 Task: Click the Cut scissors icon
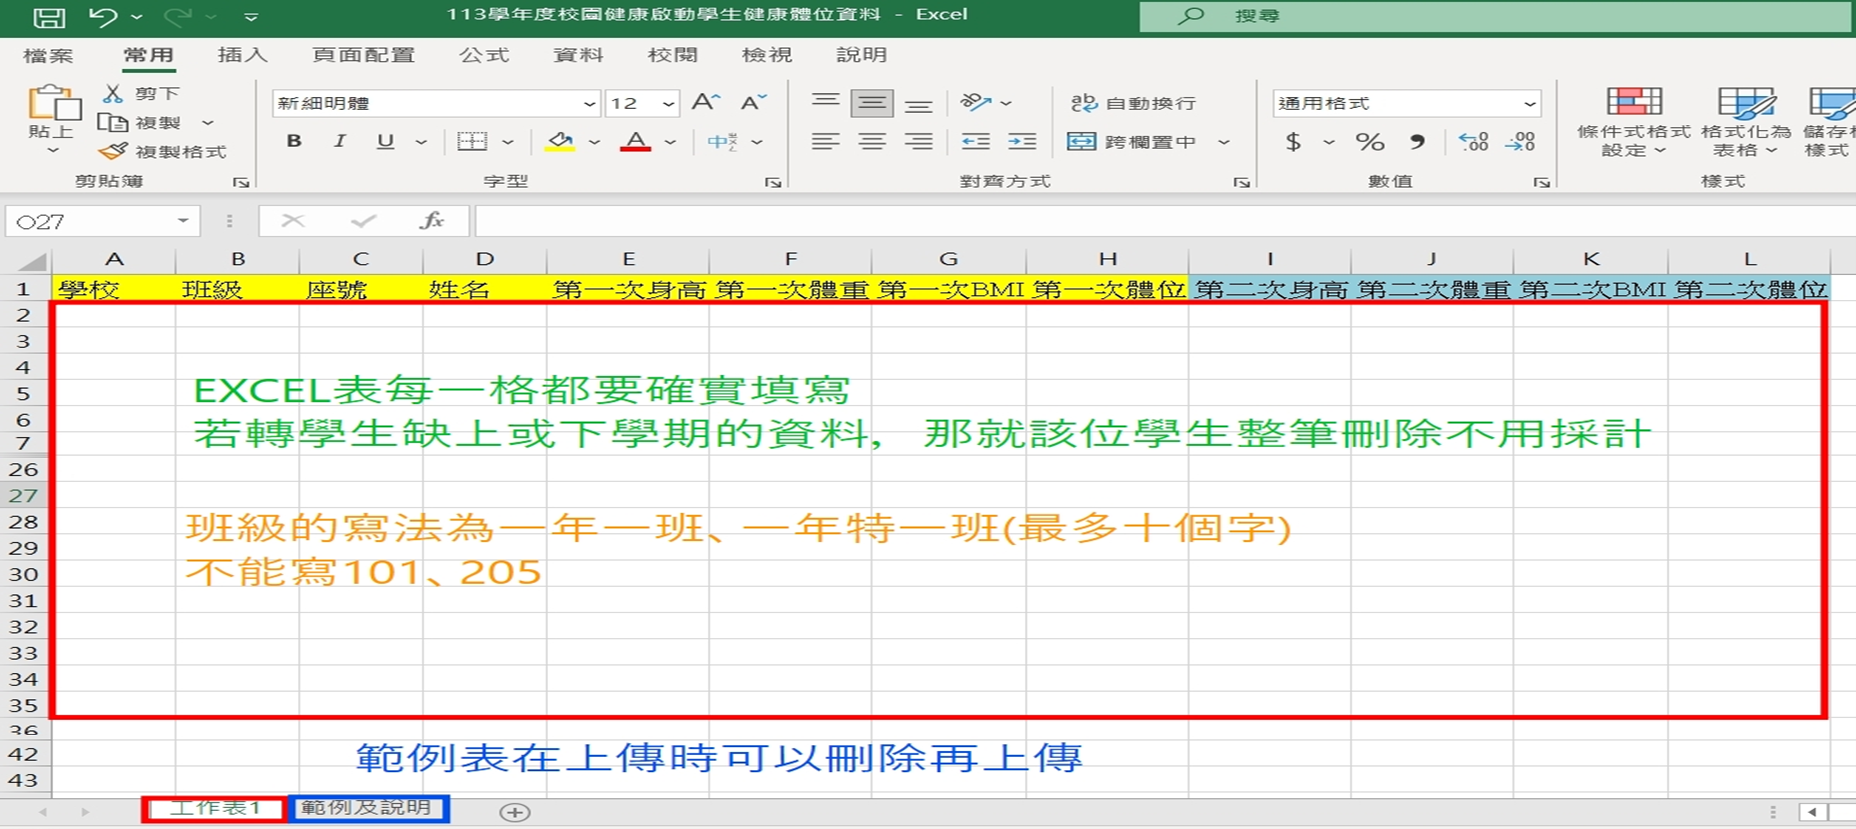[x=113, y=93]
